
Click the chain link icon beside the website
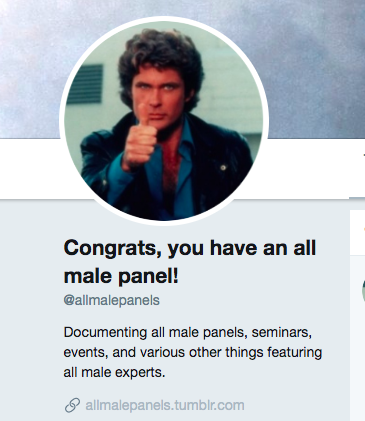[72, 405]
